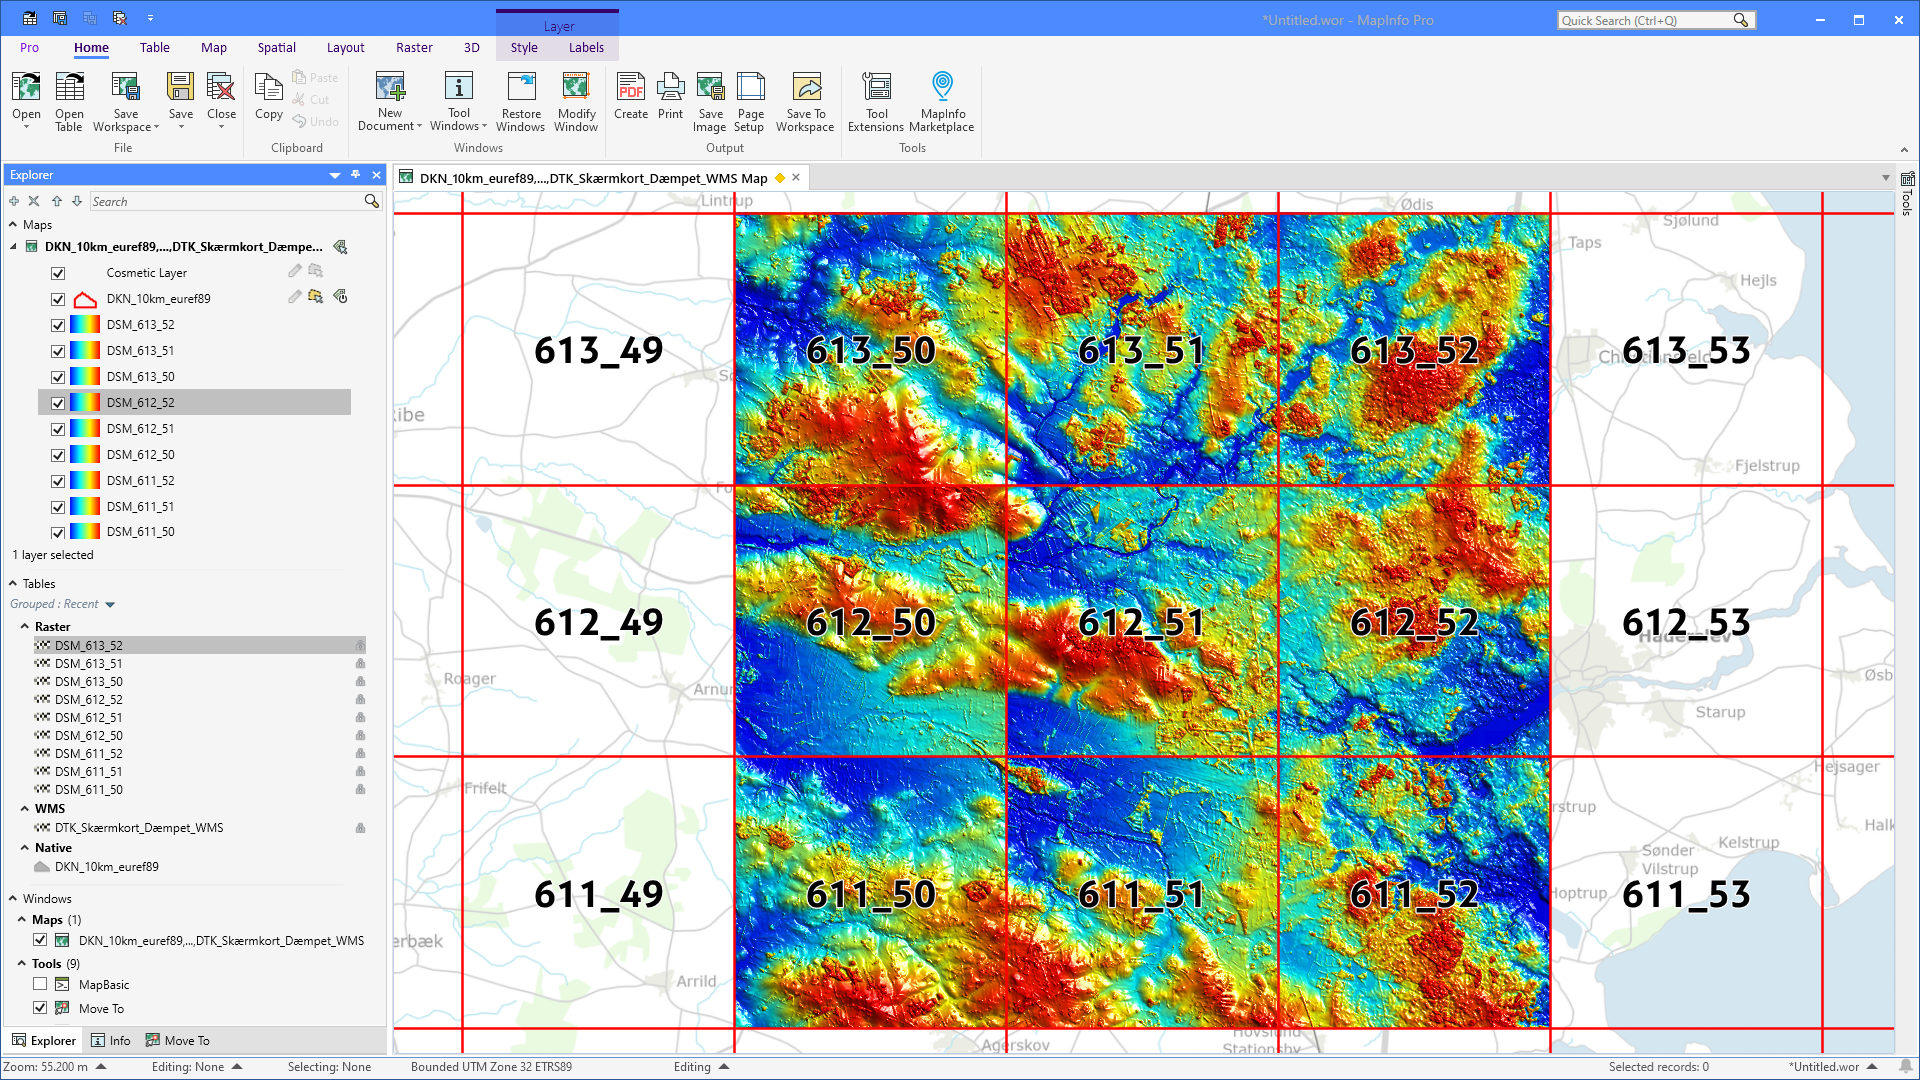Screen dimensions: 1920x1080
Task: Click the DSM_612_51 layer color ramp swatch
Action: pyautogui.click(x=85, y=429)
